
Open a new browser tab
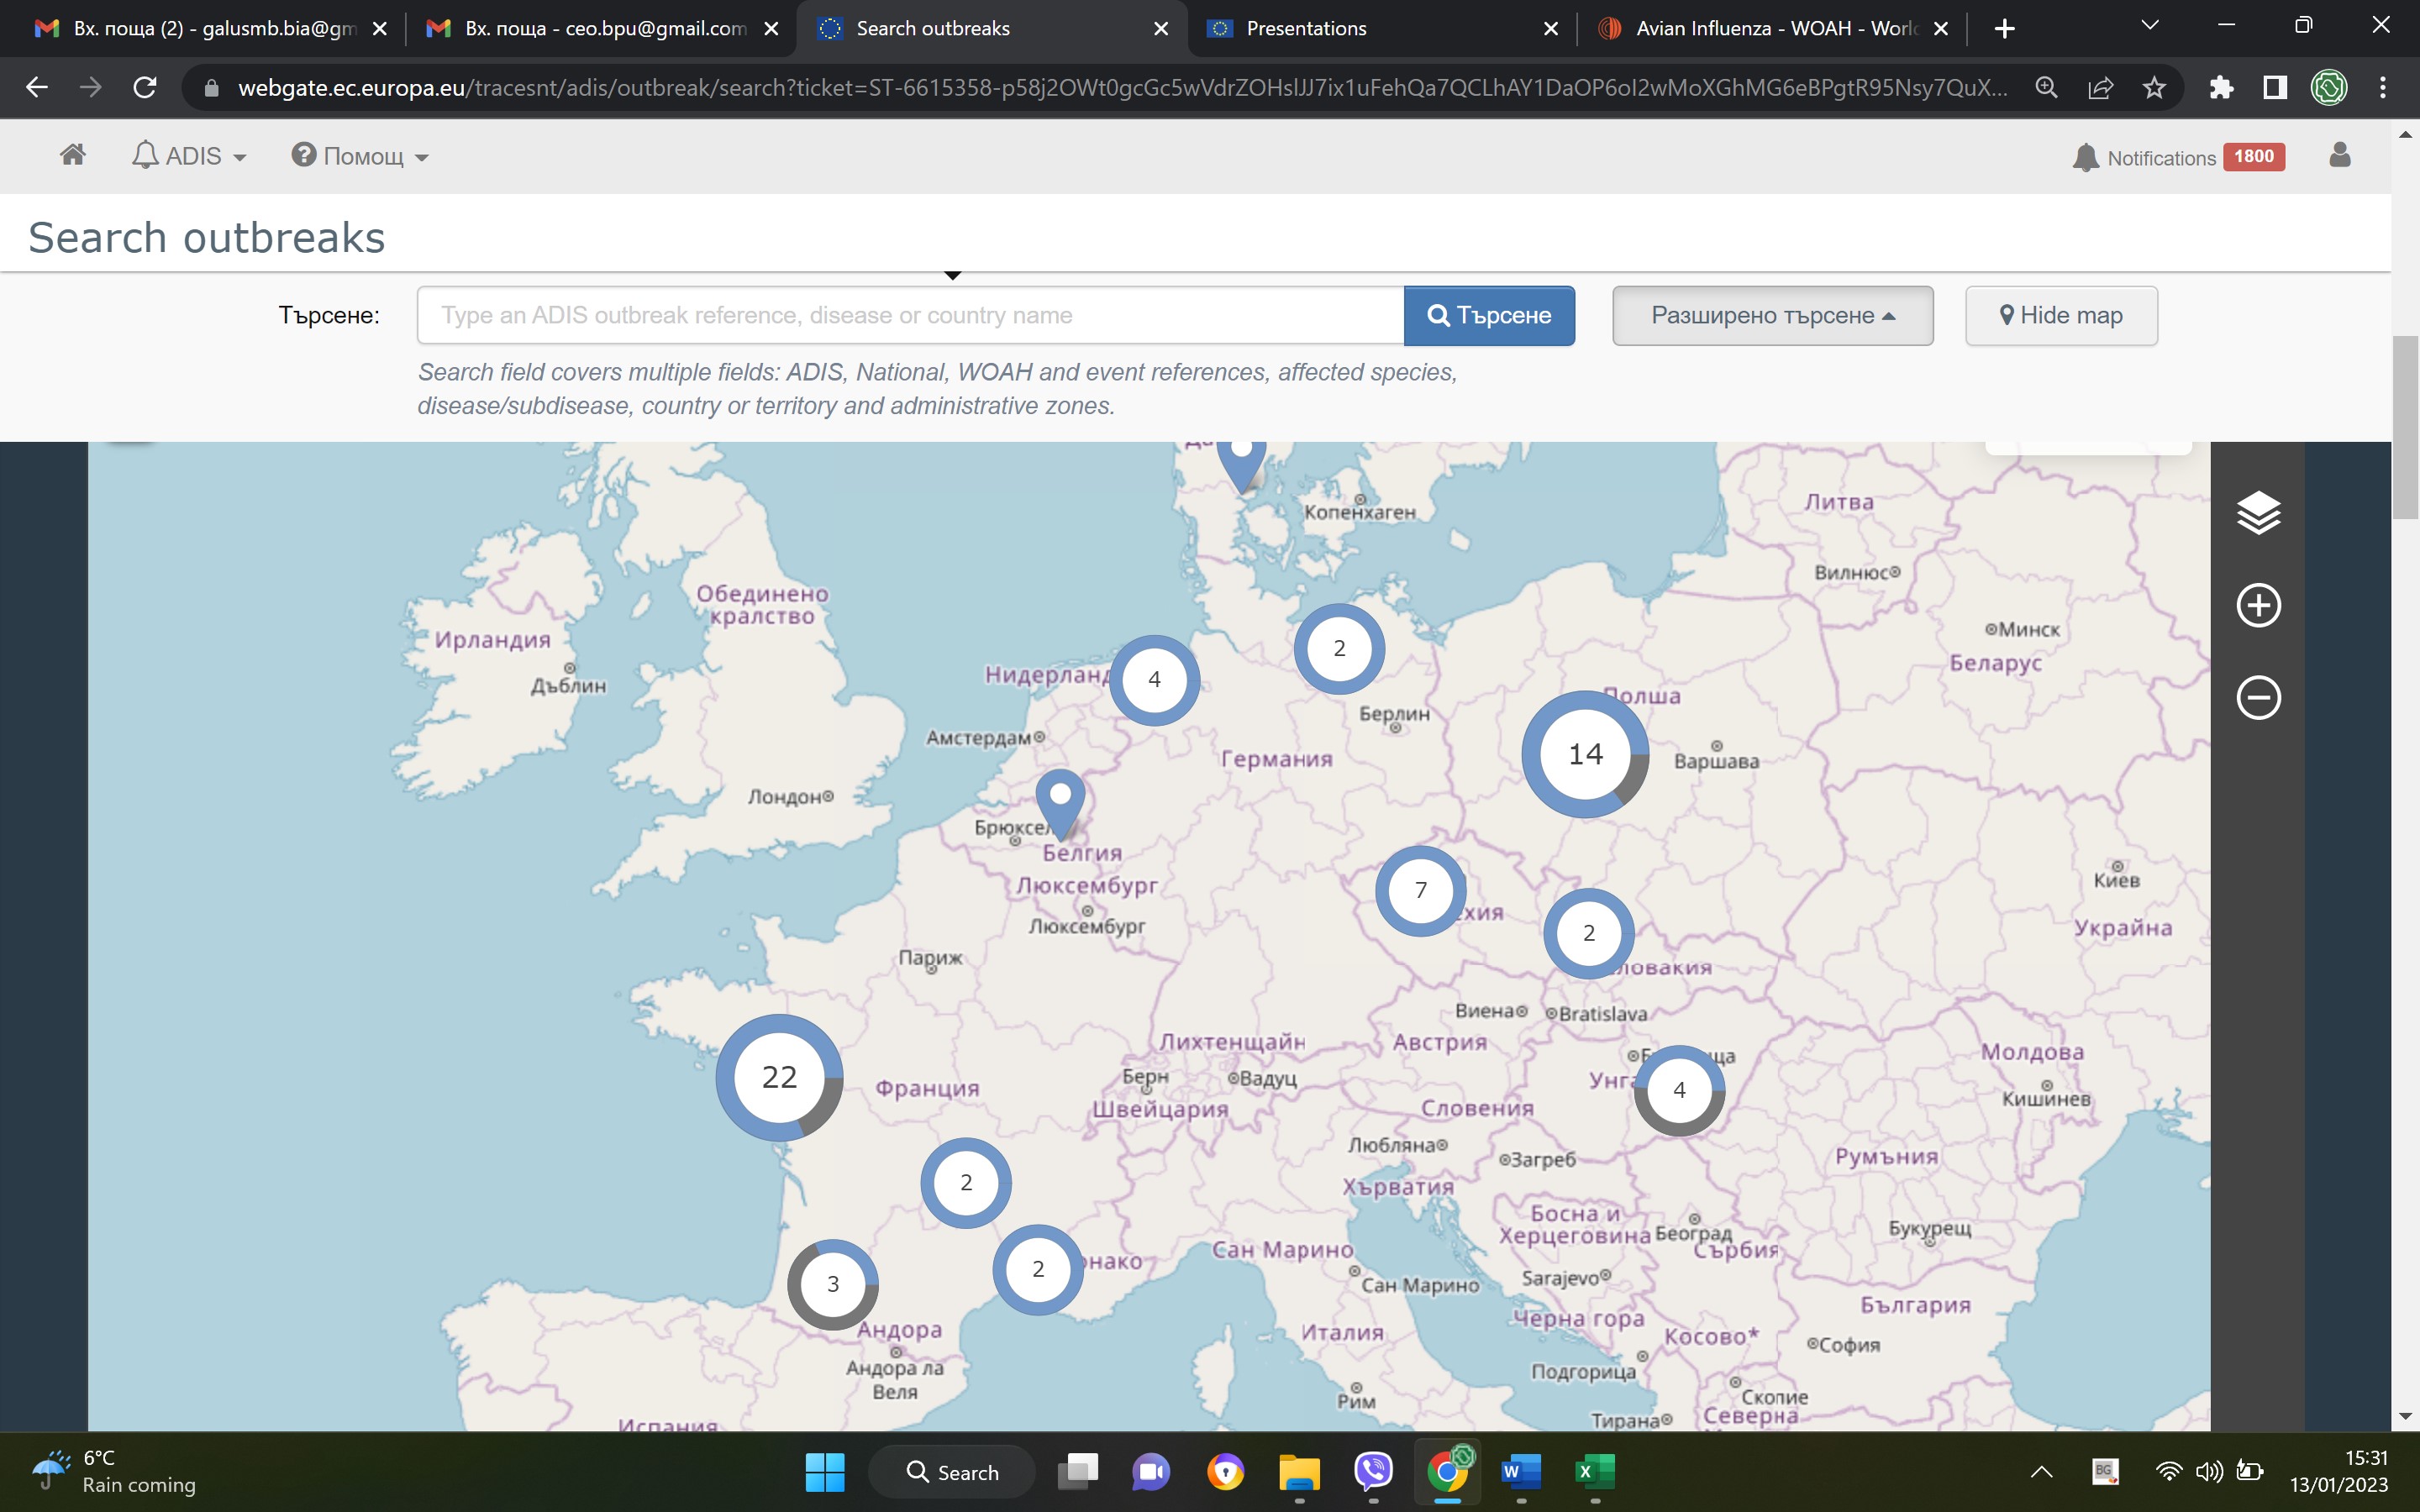(x=2004, y=29)
